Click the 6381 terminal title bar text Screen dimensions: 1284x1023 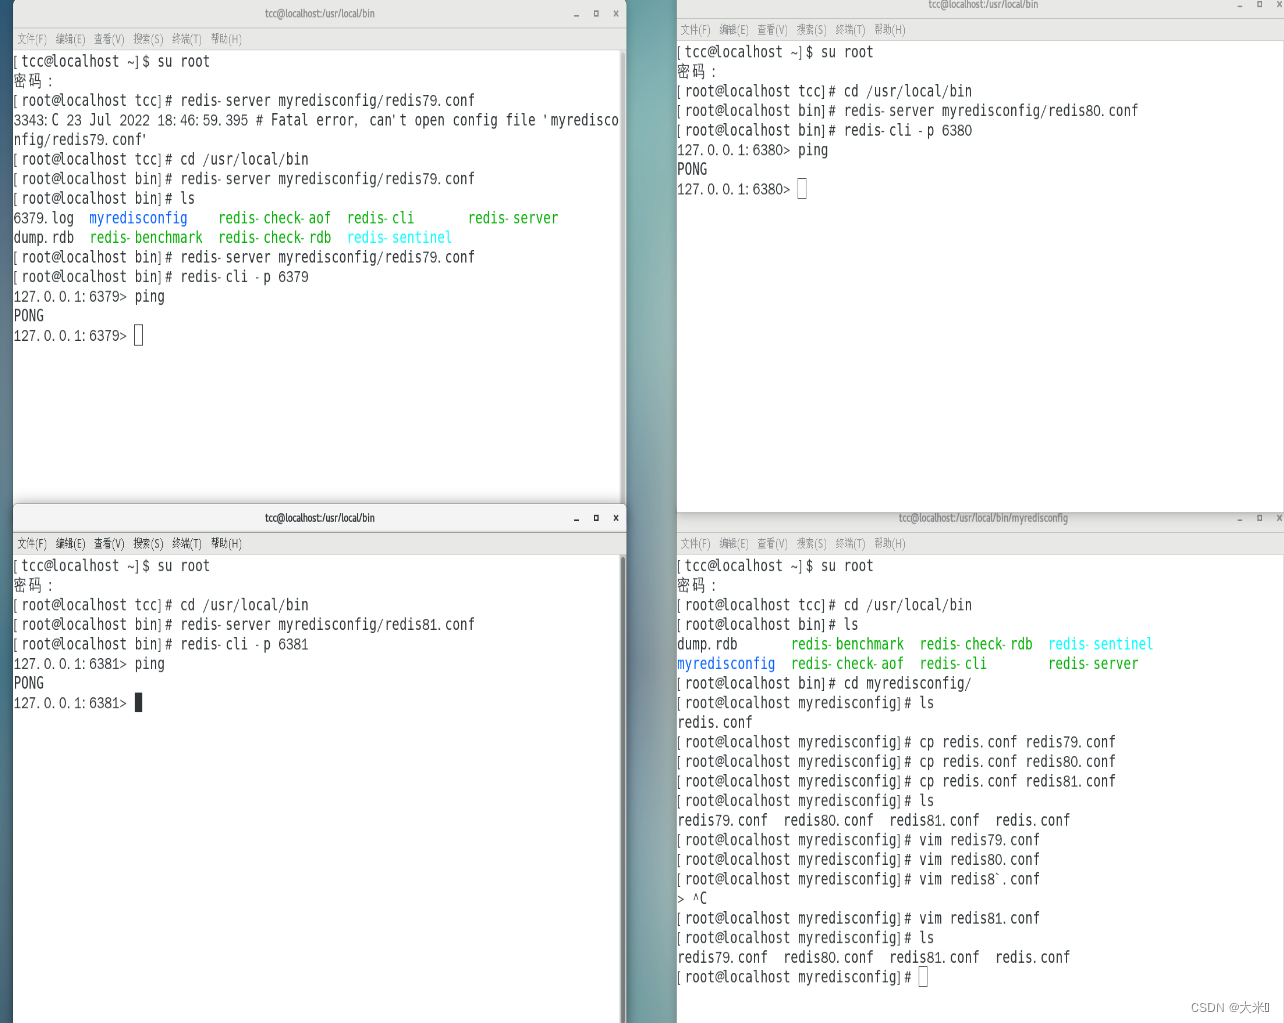point(320,518)
